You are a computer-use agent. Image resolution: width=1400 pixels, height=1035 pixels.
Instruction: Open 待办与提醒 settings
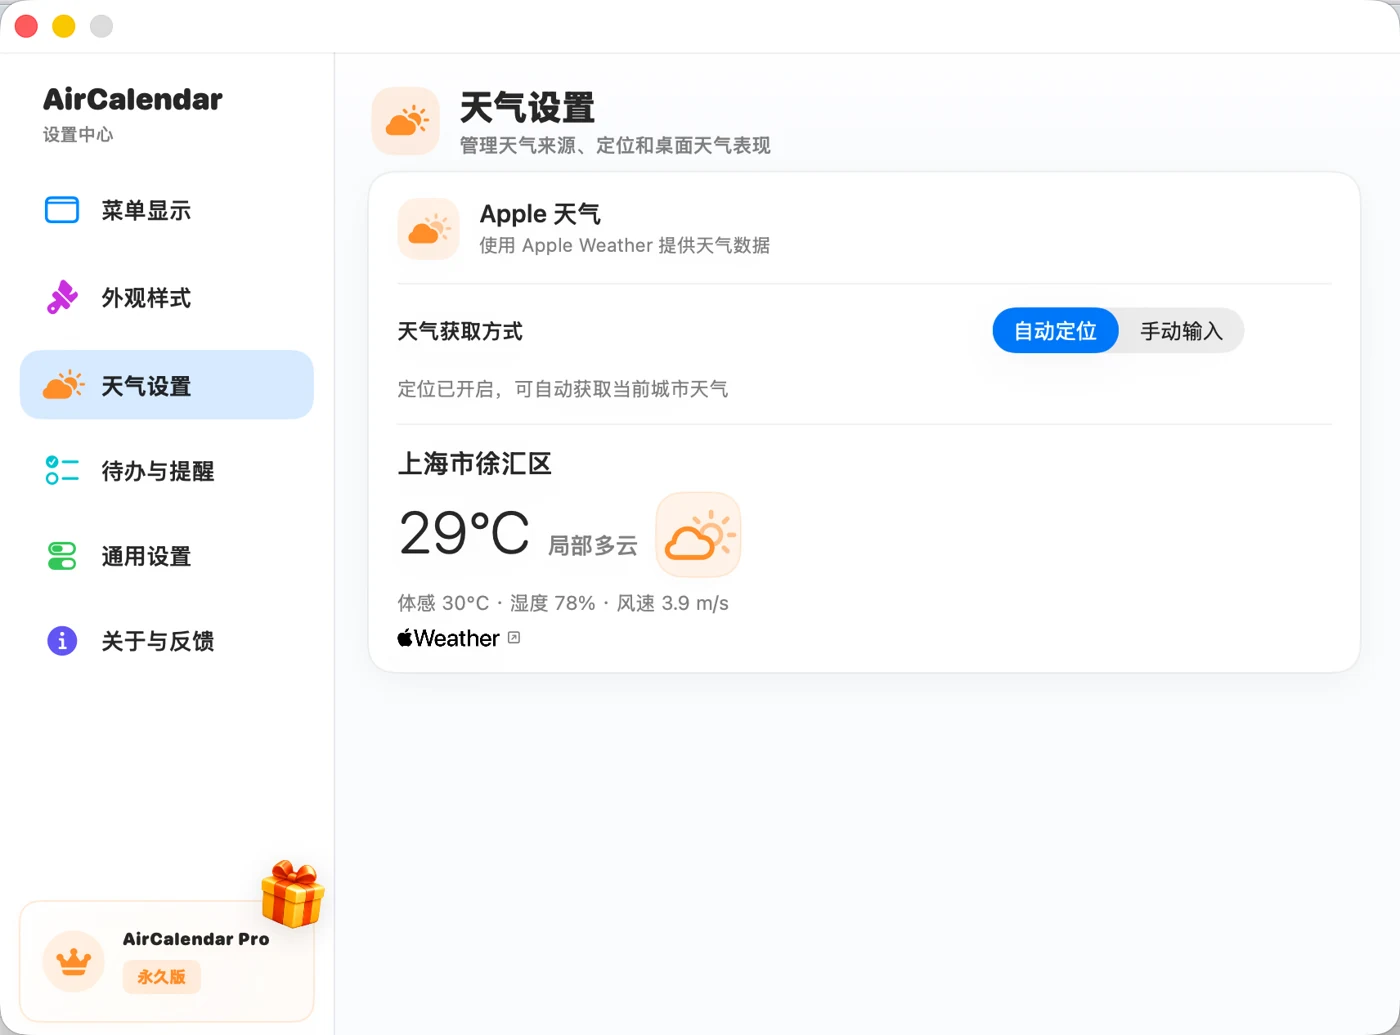(x=167, y=470)
